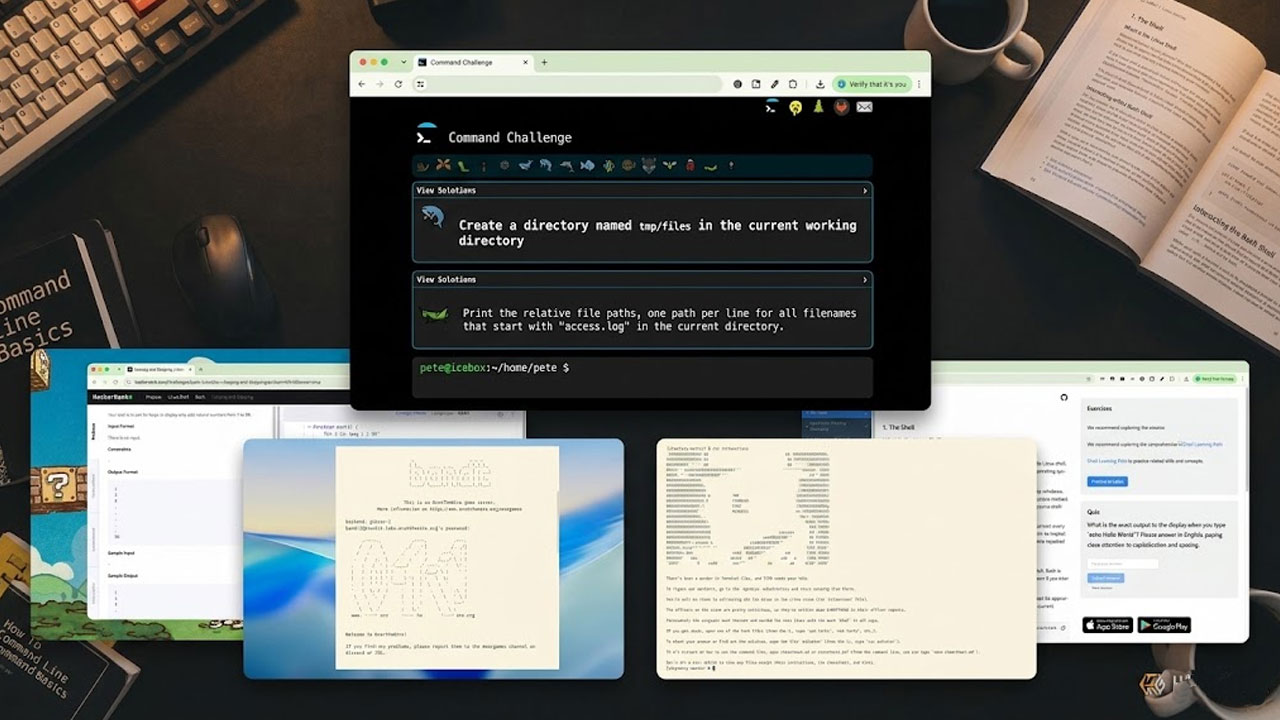The image size is (1280, 720).
Task: Expand View Solutions for the tmp/files challenge
Action: coord(642,190)
